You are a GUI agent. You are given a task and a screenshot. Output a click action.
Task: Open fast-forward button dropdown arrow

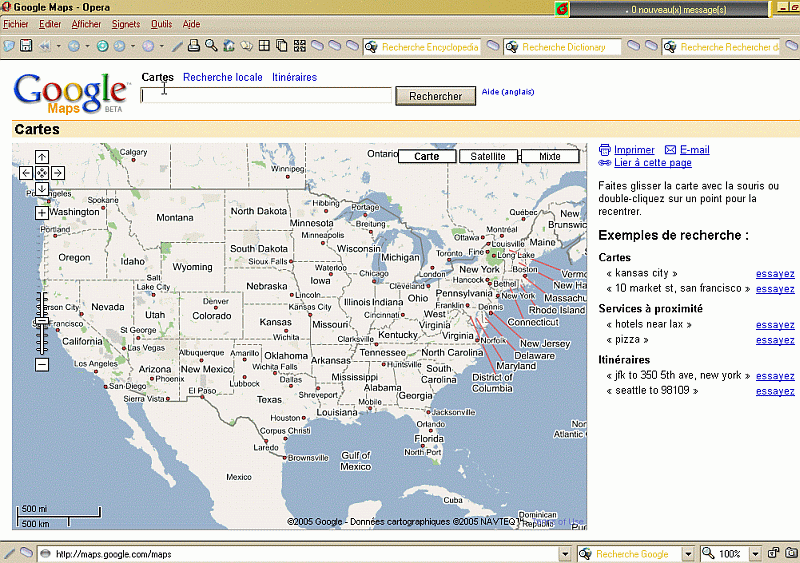[162, 46]
